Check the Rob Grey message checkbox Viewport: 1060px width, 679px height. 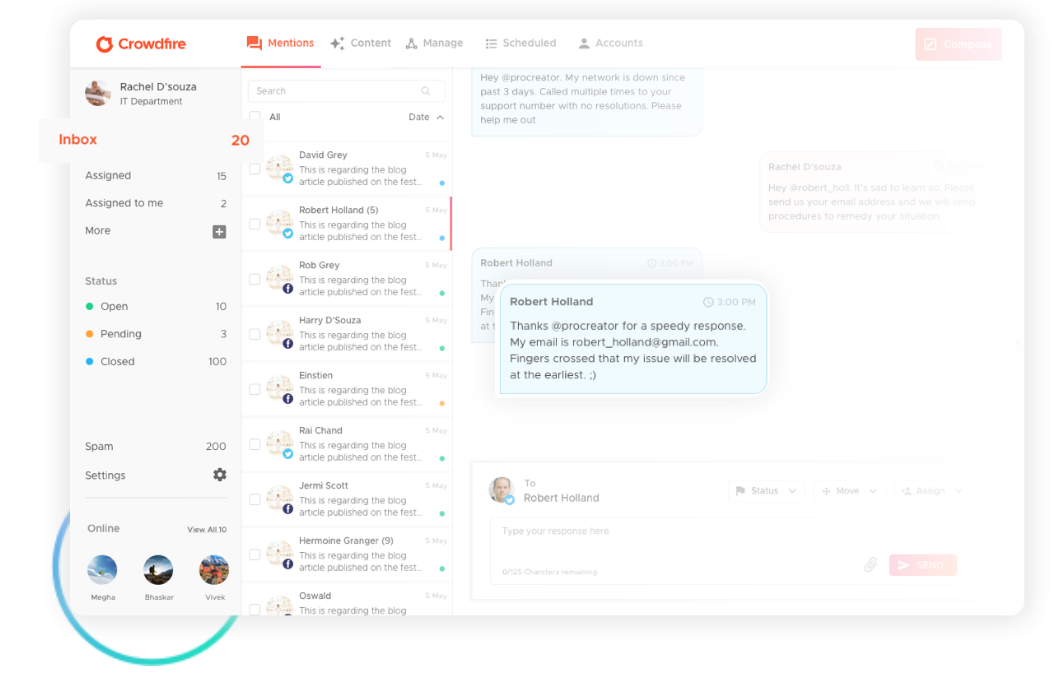point(255,279)
